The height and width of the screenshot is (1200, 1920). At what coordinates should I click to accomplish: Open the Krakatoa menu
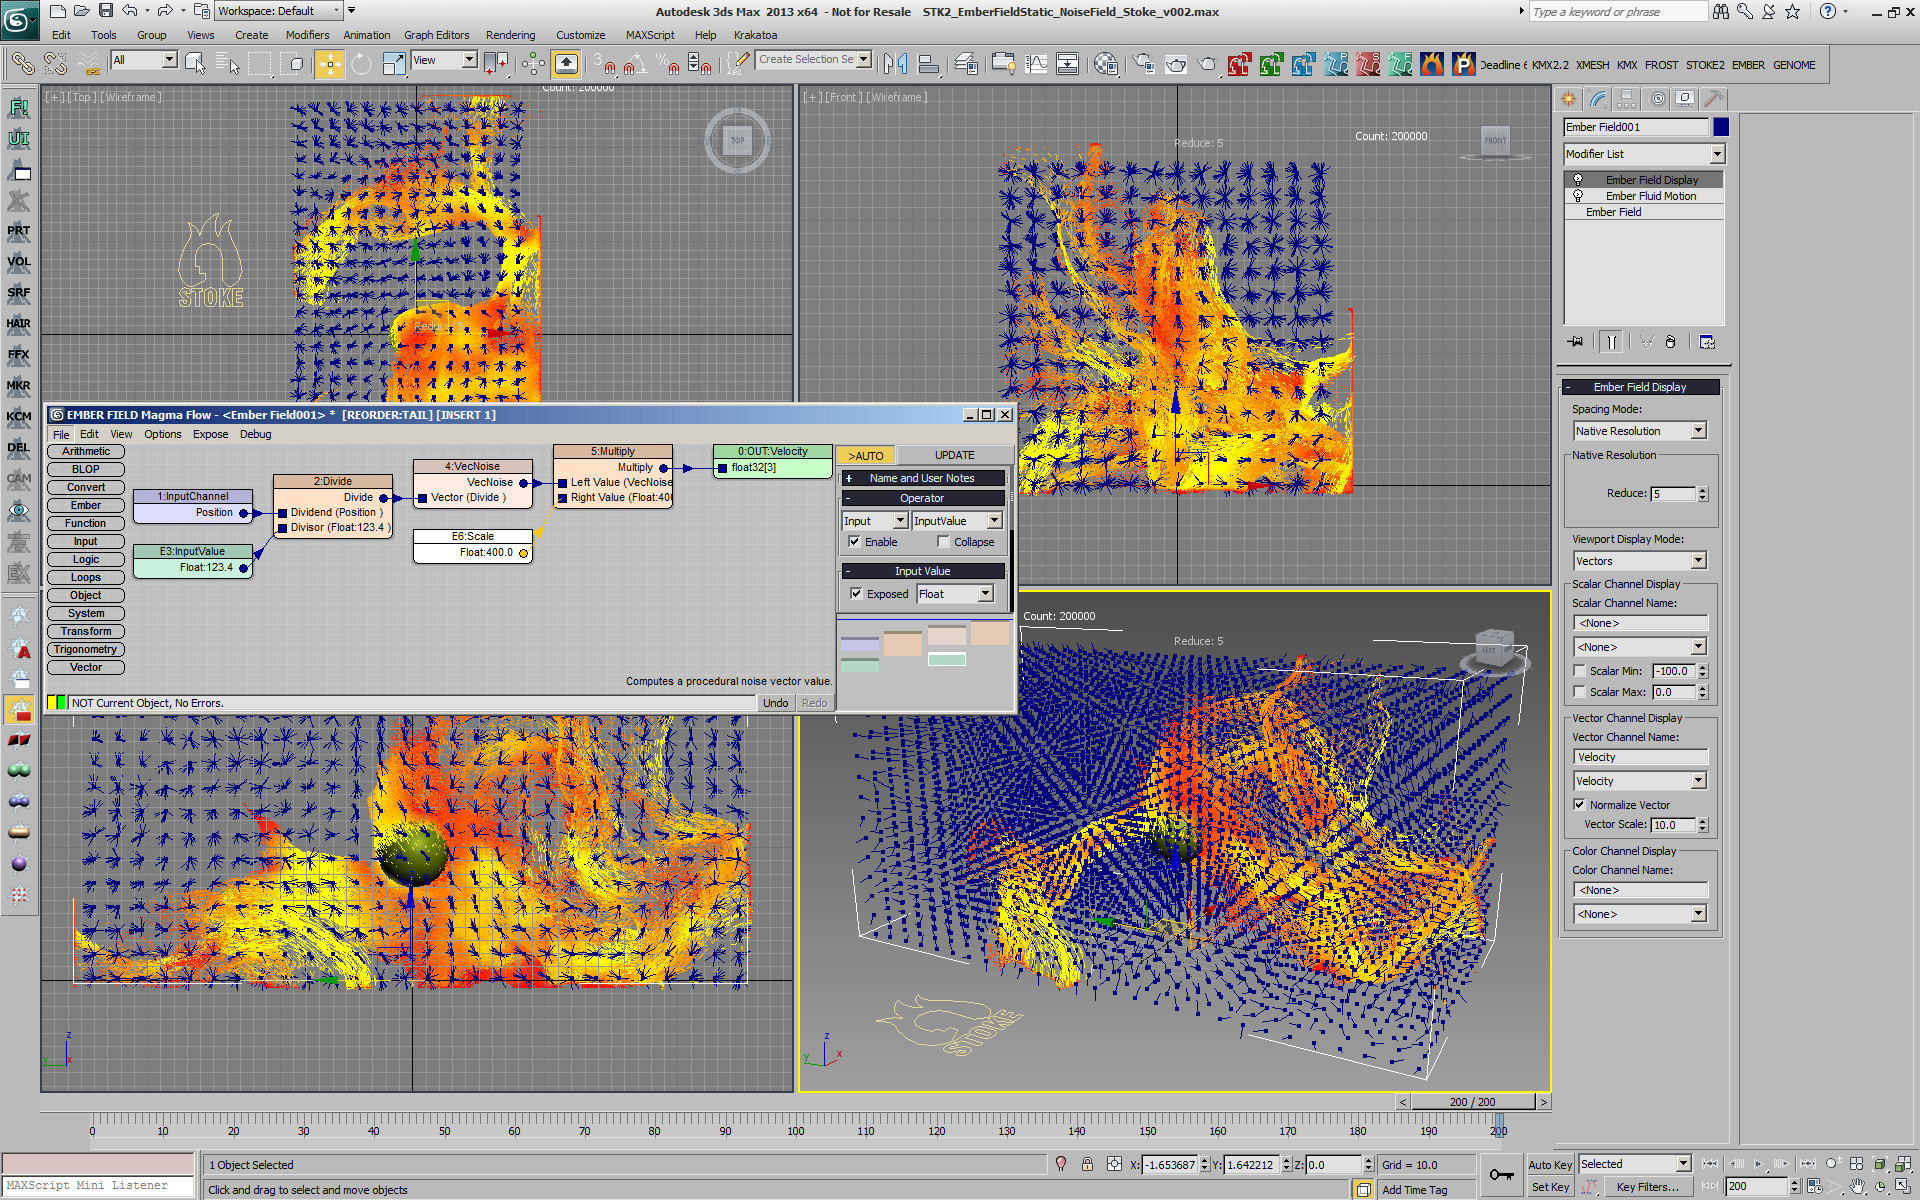(755, 35)
